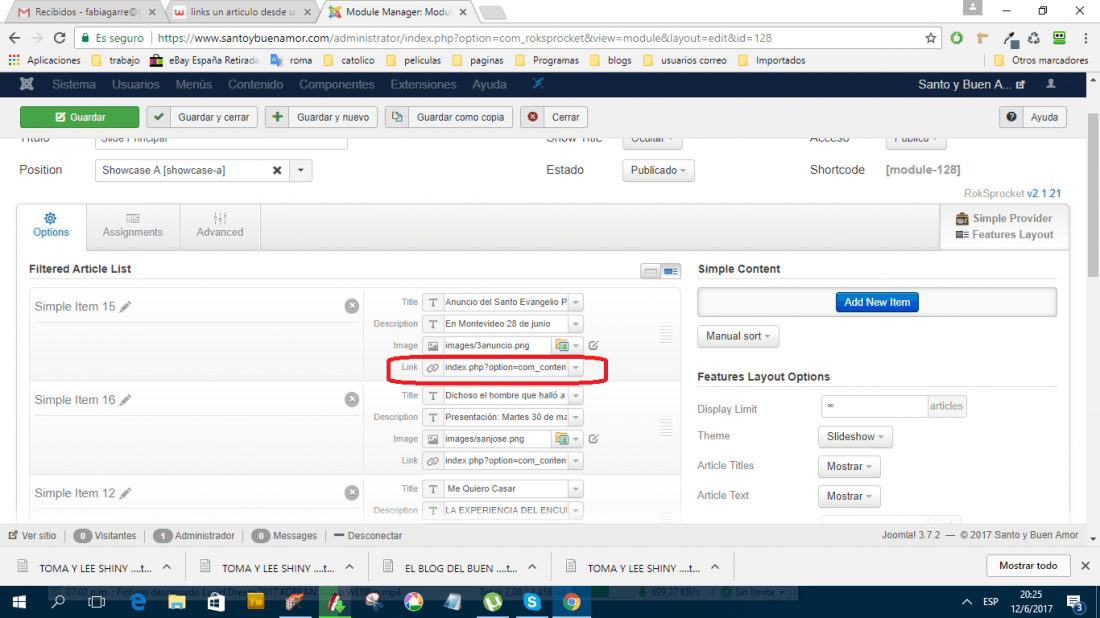Click the Display Limit input field

point(874,406)
